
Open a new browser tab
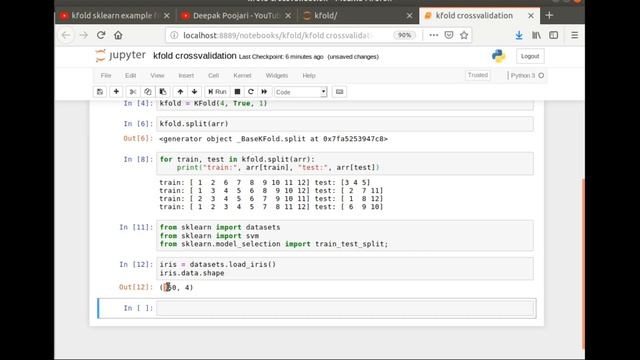click(549, 16)
